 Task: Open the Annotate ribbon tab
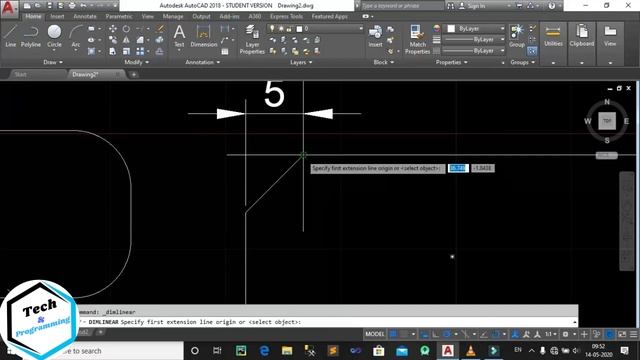85,16
